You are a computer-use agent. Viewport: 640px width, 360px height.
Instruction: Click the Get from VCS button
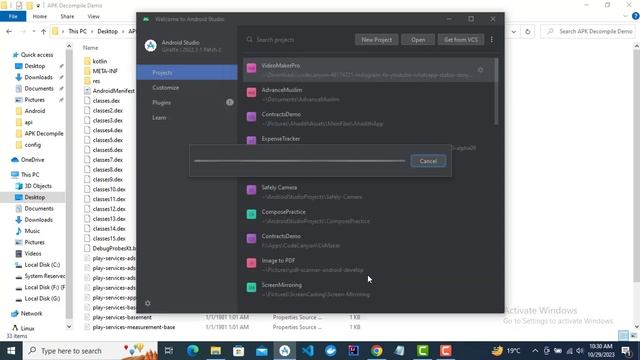tap(461, 40)
